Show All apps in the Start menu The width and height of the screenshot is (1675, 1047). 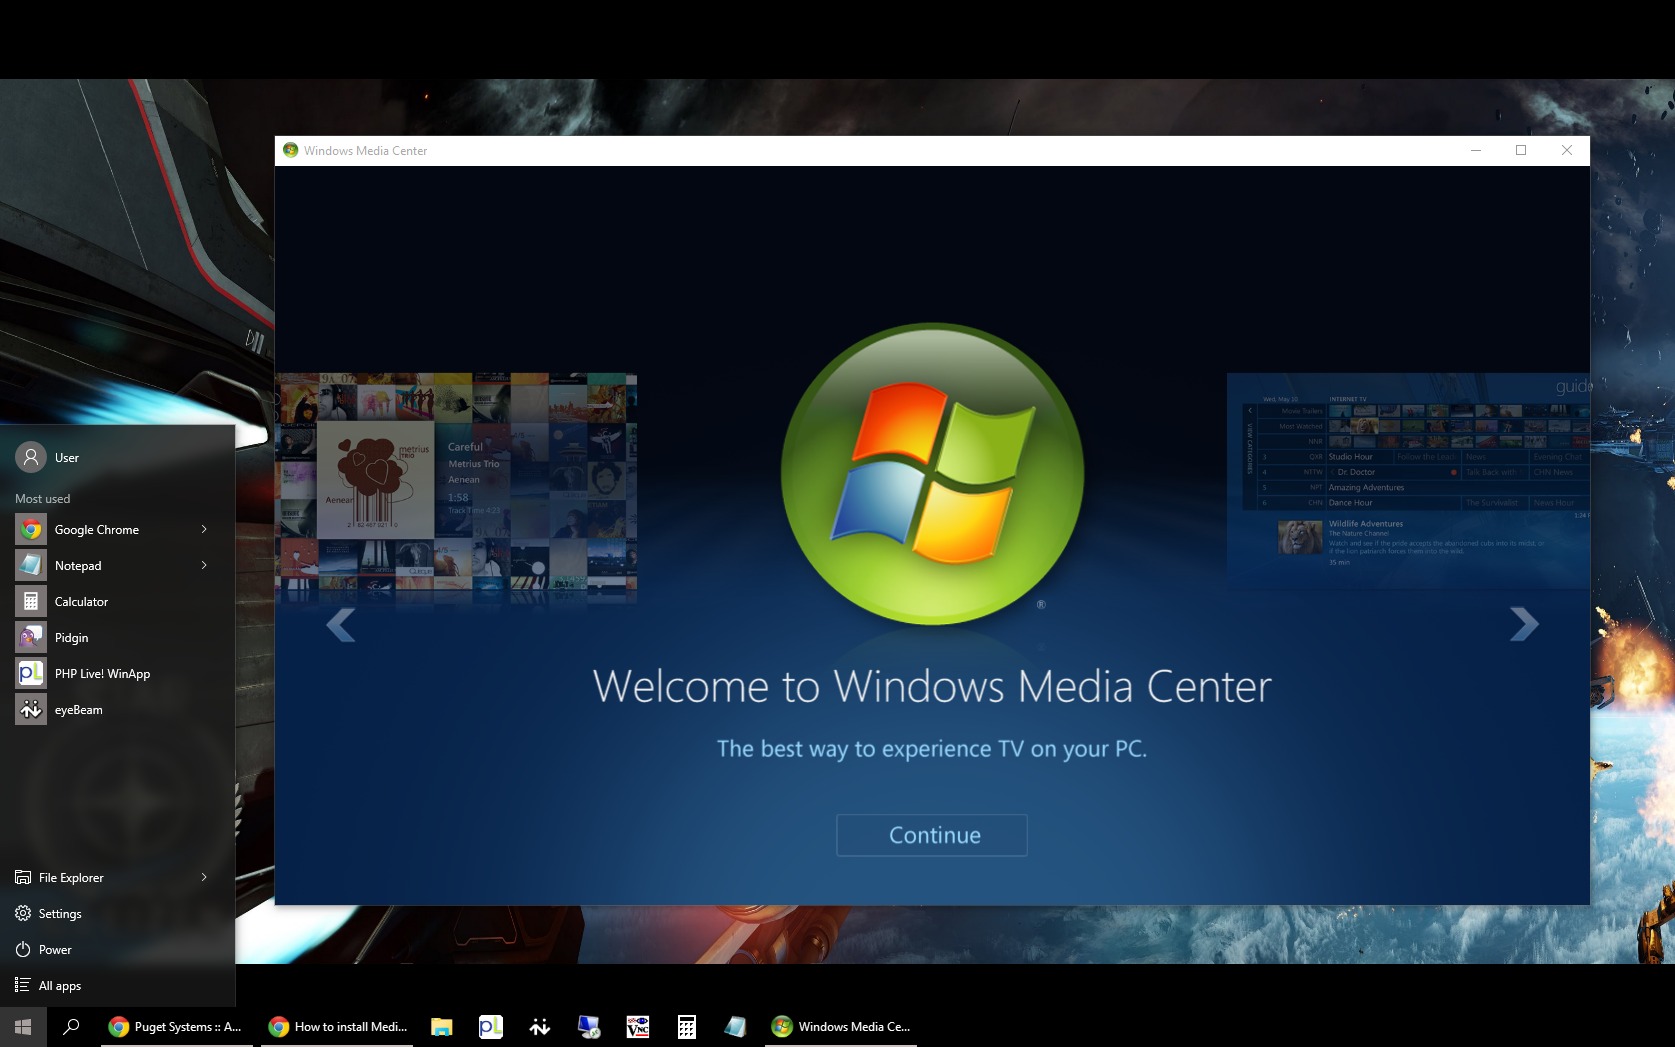click(59, 986)
